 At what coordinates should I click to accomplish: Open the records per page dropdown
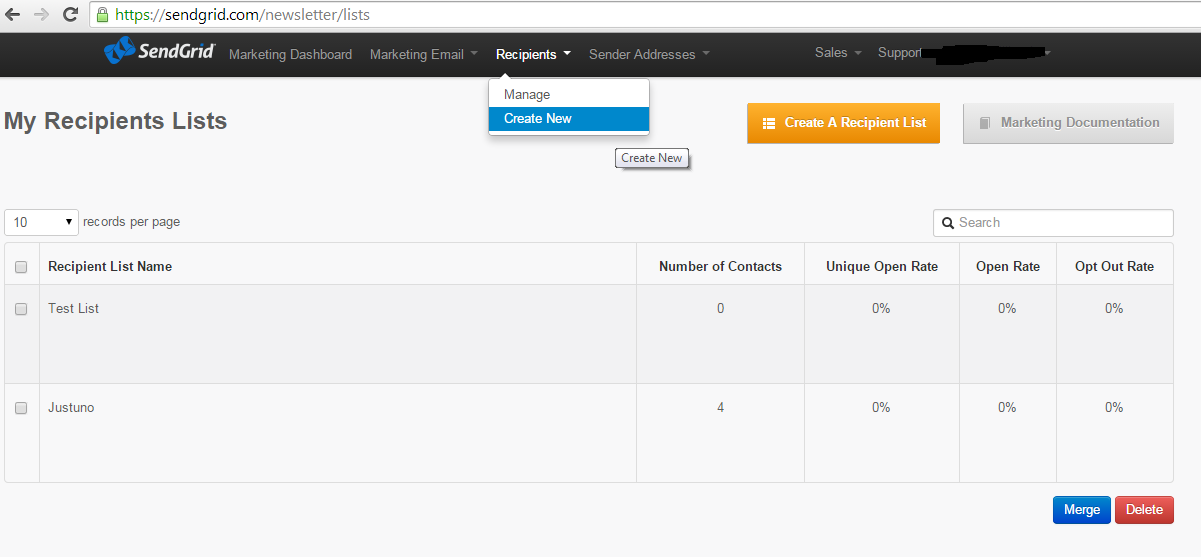(42, 222)
